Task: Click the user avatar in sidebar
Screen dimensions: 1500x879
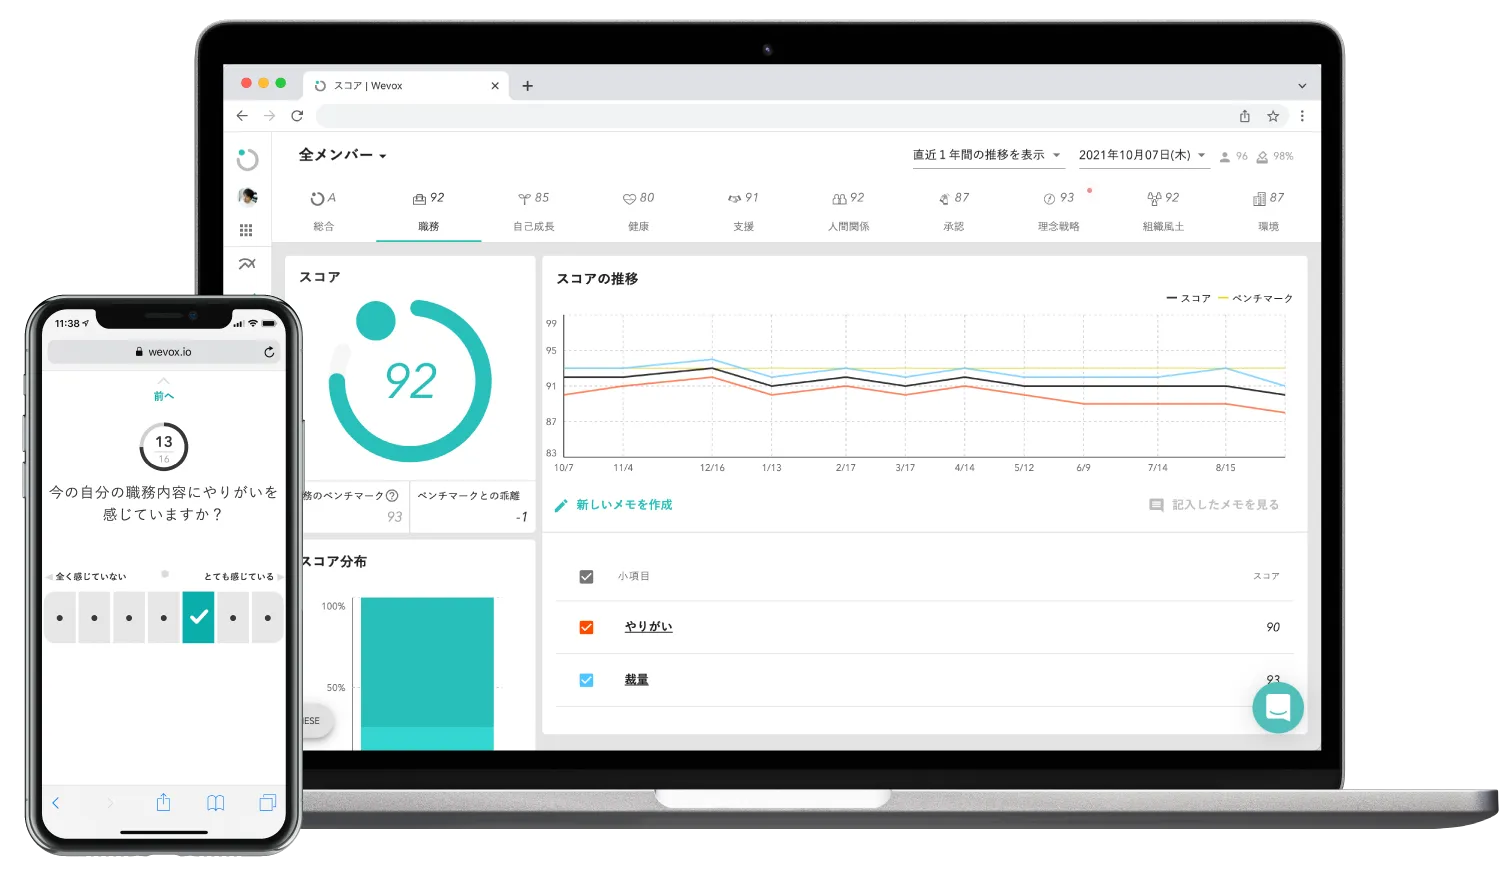Action: (x=247, y=196)
